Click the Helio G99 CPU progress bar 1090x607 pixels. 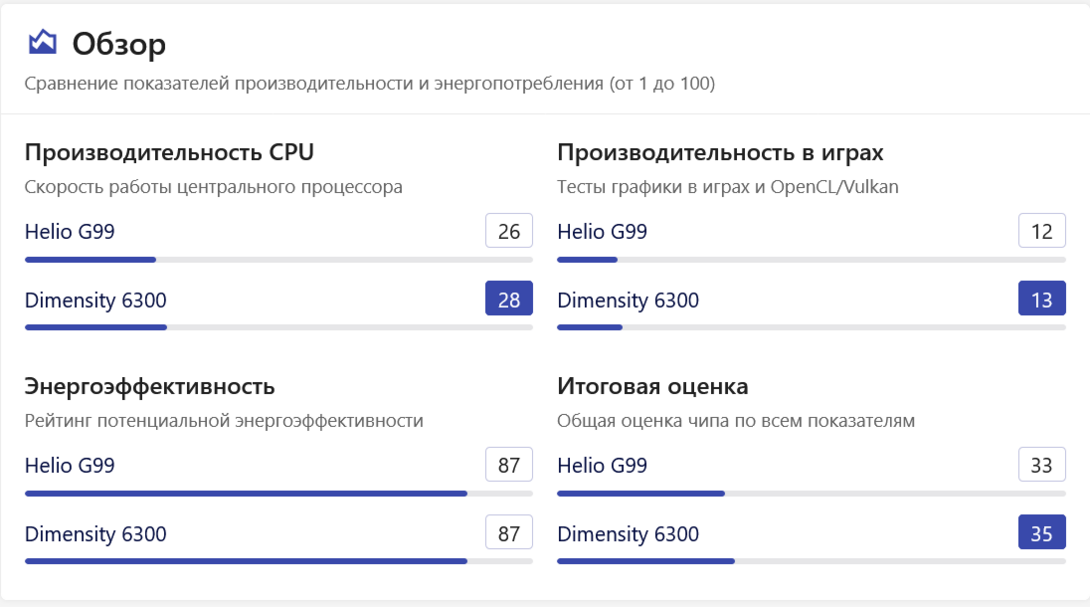click(x=278, y=259)
